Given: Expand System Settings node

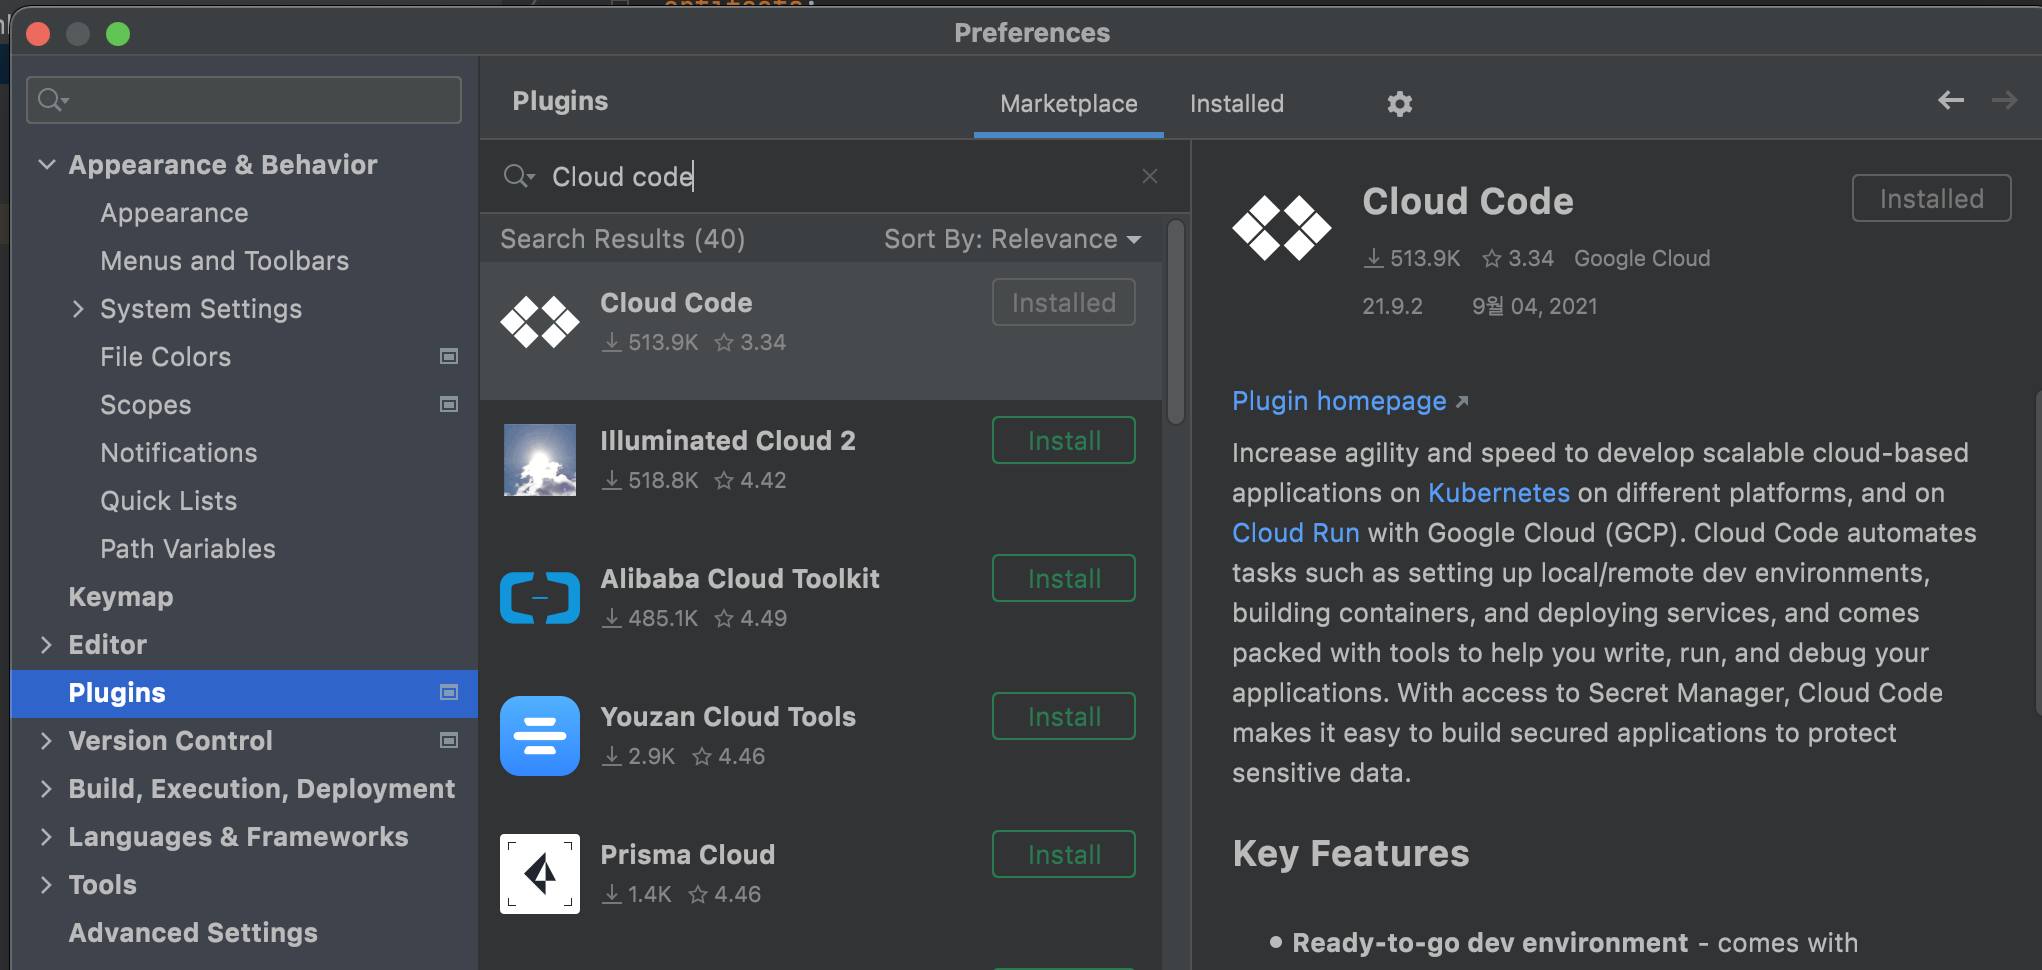Looking at the screenshot, I should 78,309.
